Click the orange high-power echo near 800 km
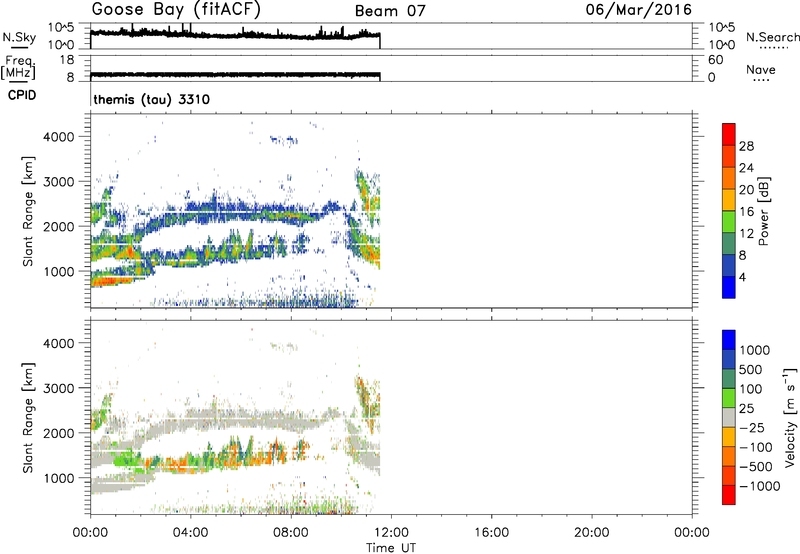Viewport: 800px width, 554px height. pos(110,280)
